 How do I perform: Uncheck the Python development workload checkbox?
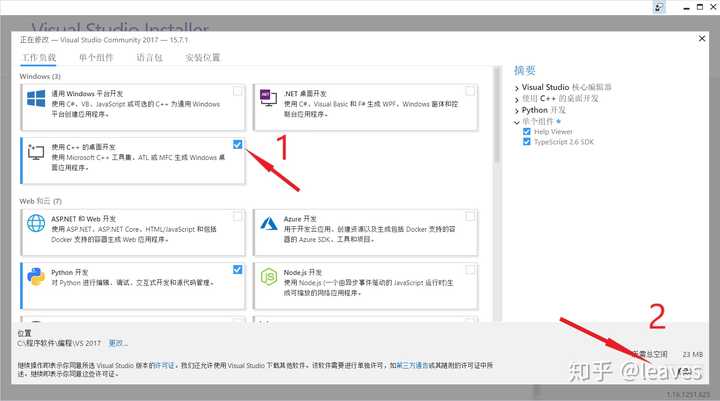[x=237, y=270]
